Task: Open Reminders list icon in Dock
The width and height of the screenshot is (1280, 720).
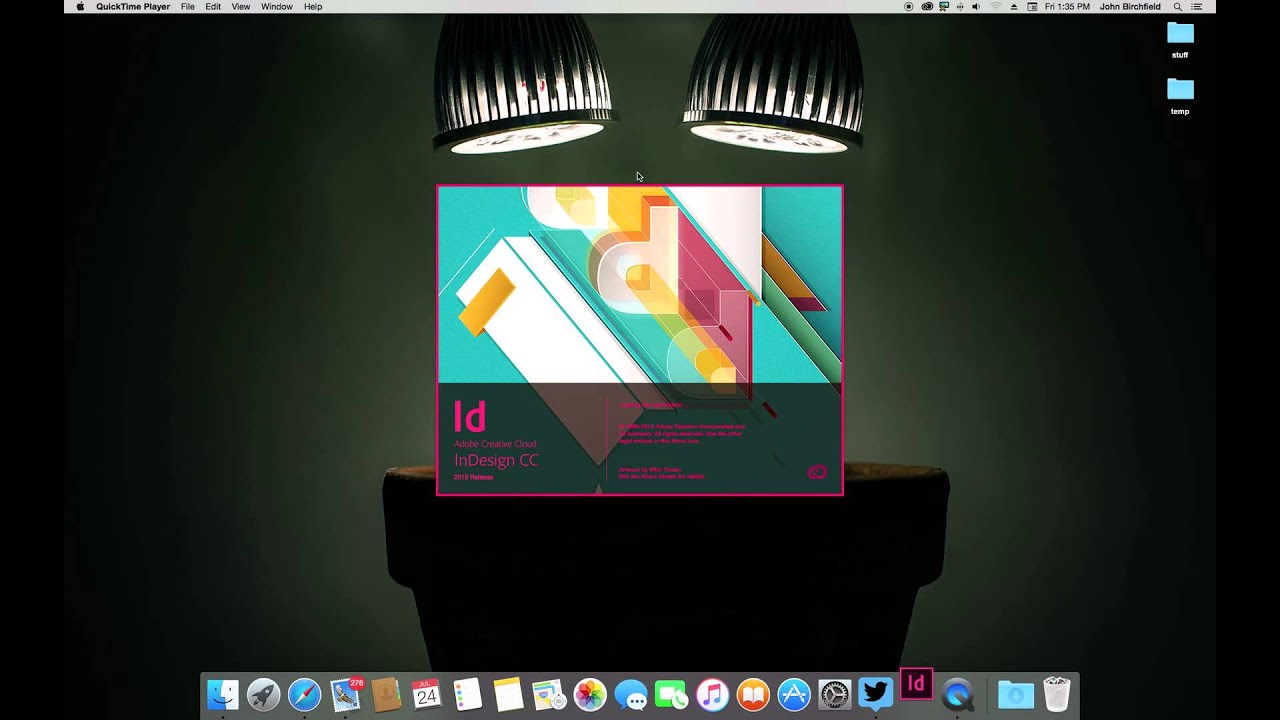Action: tap(467, 694)
